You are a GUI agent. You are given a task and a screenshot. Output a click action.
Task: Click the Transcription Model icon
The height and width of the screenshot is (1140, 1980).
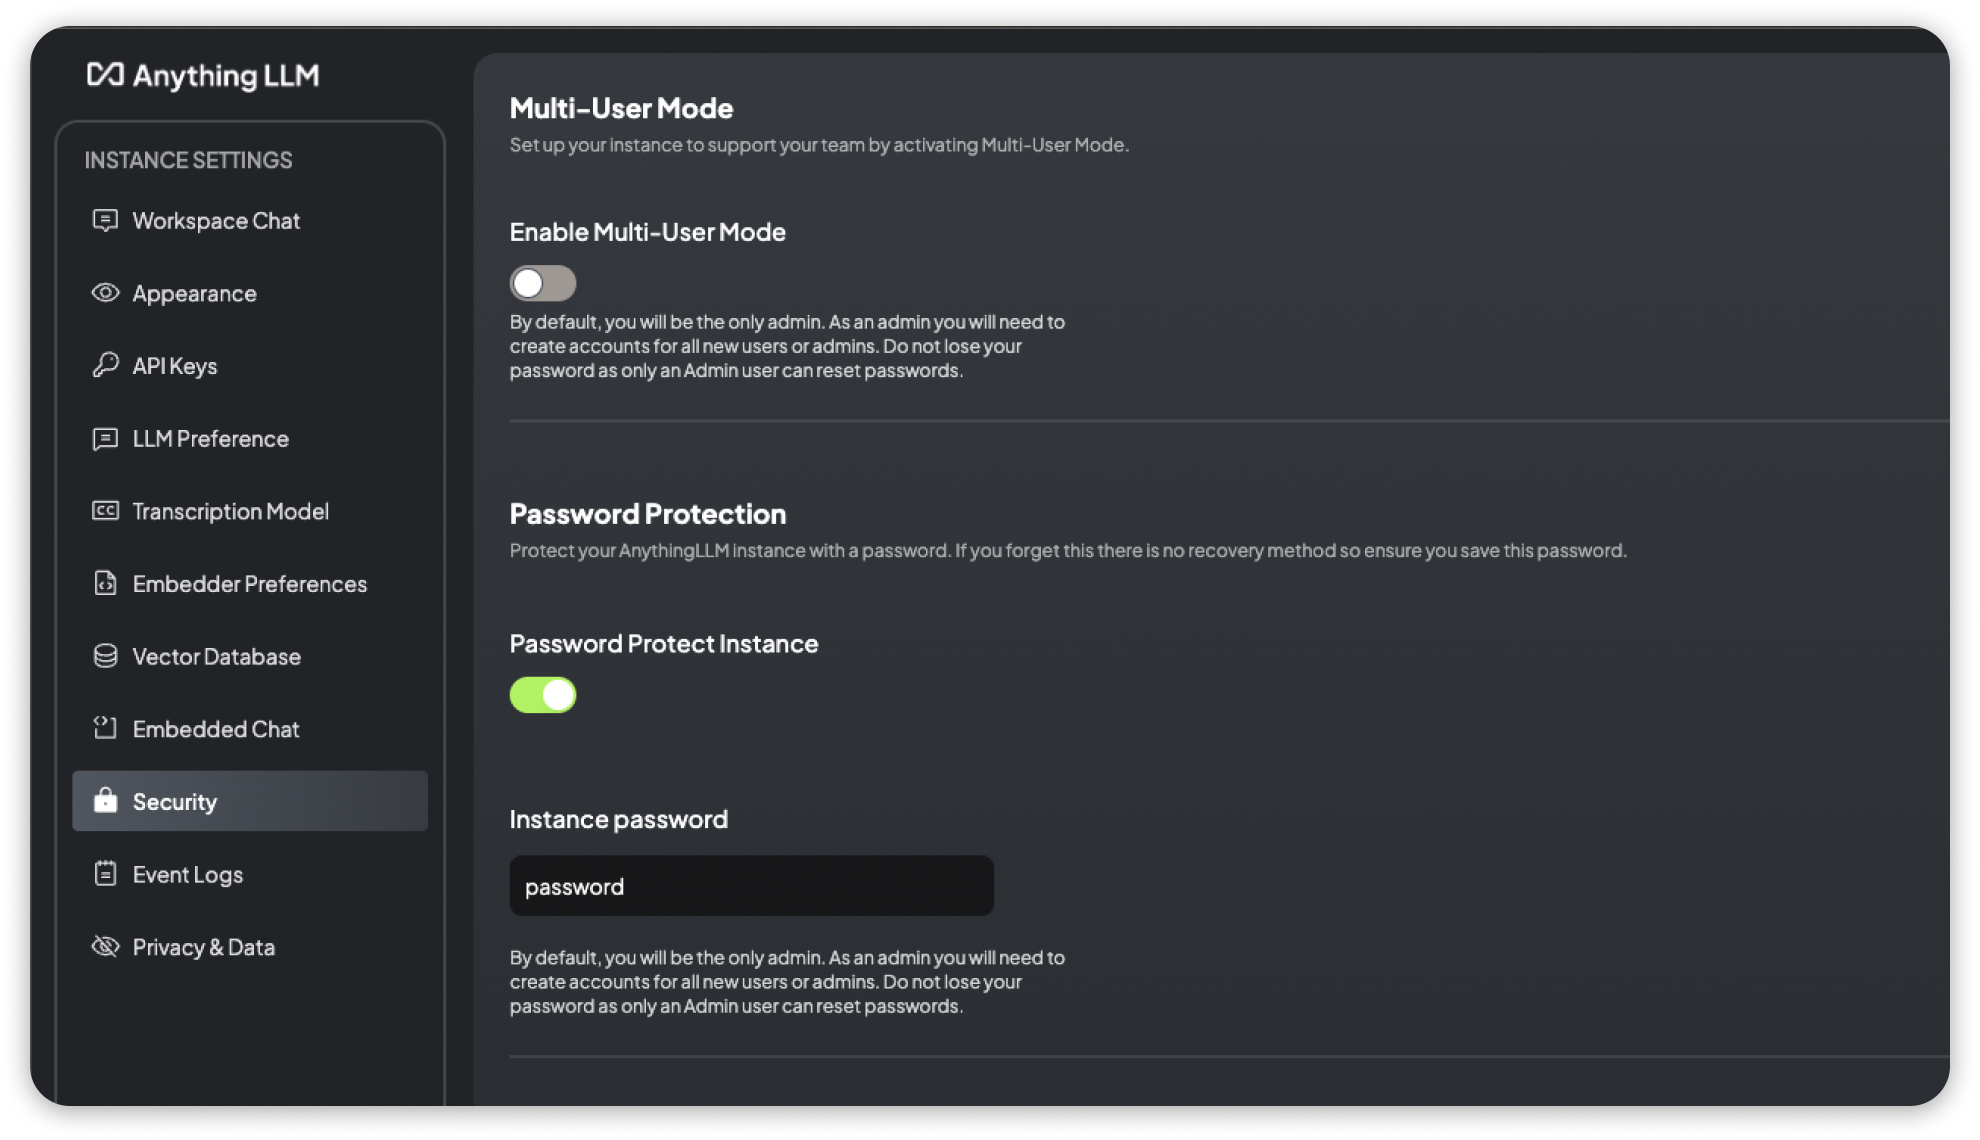point(105,510)
